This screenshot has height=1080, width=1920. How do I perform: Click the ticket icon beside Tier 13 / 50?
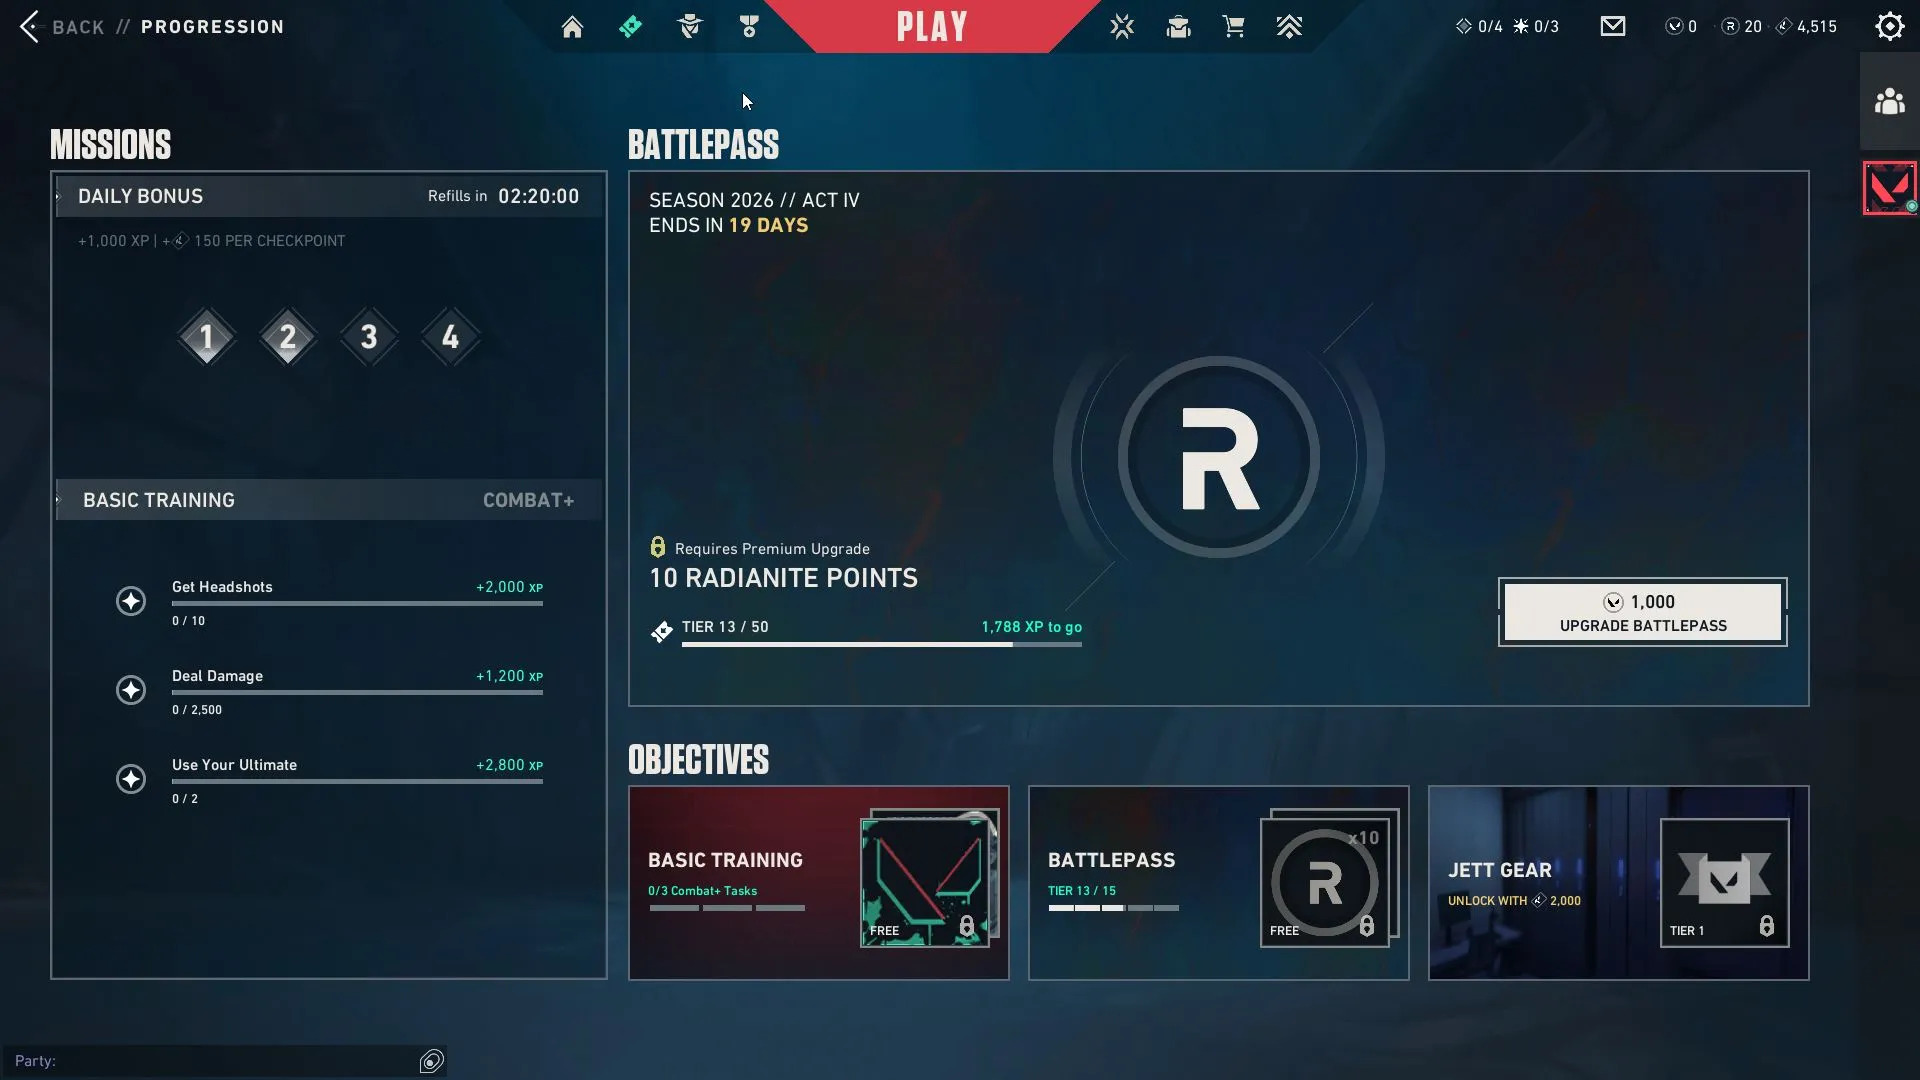[662, 632]
